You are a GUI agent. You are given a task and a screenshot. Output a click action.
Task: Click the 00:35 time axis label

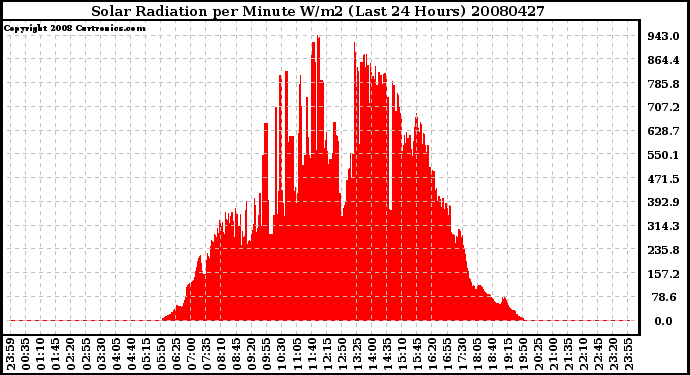coord(26,354)
